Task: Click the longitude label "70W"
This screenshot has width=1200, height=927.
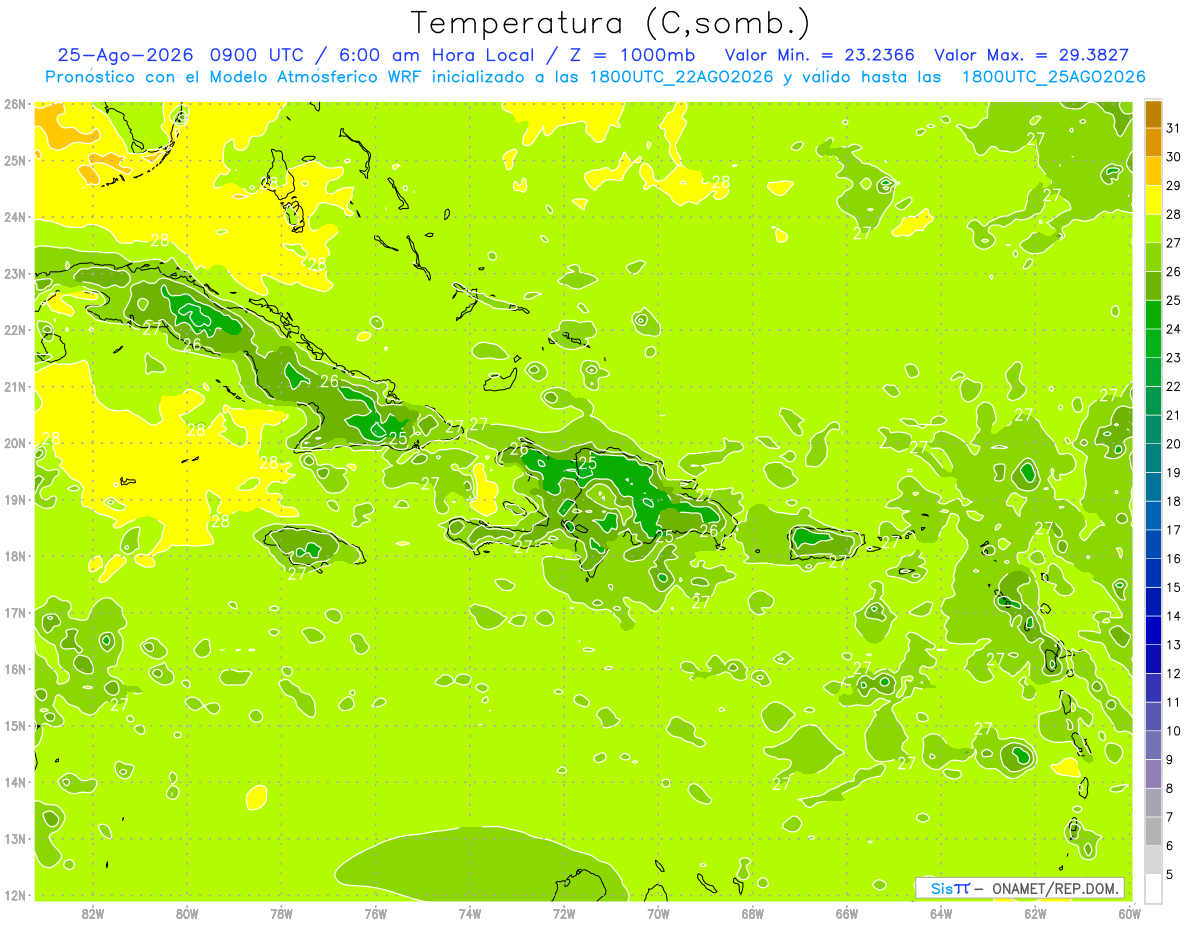Action: [x=658, y=913]
